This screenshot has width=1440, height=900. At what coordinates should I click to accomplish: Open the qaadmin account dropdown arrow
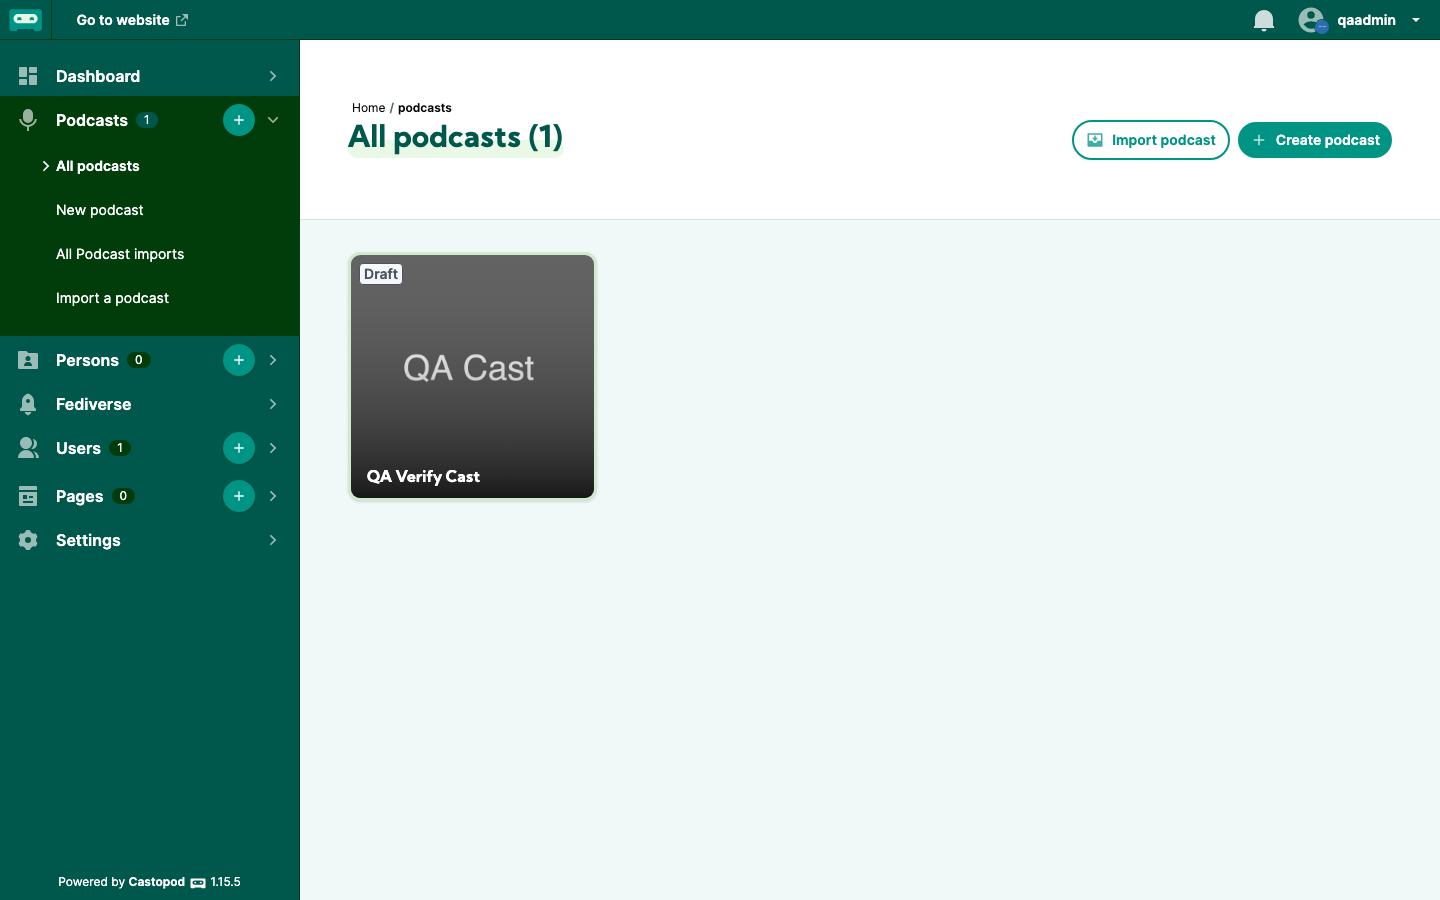click(1416, 20)
